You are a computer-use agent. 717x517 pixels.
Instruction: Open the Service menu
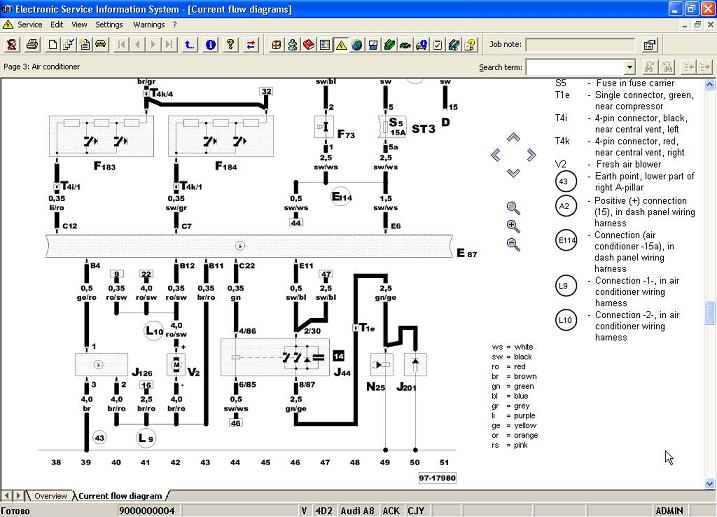pos(30,24)
